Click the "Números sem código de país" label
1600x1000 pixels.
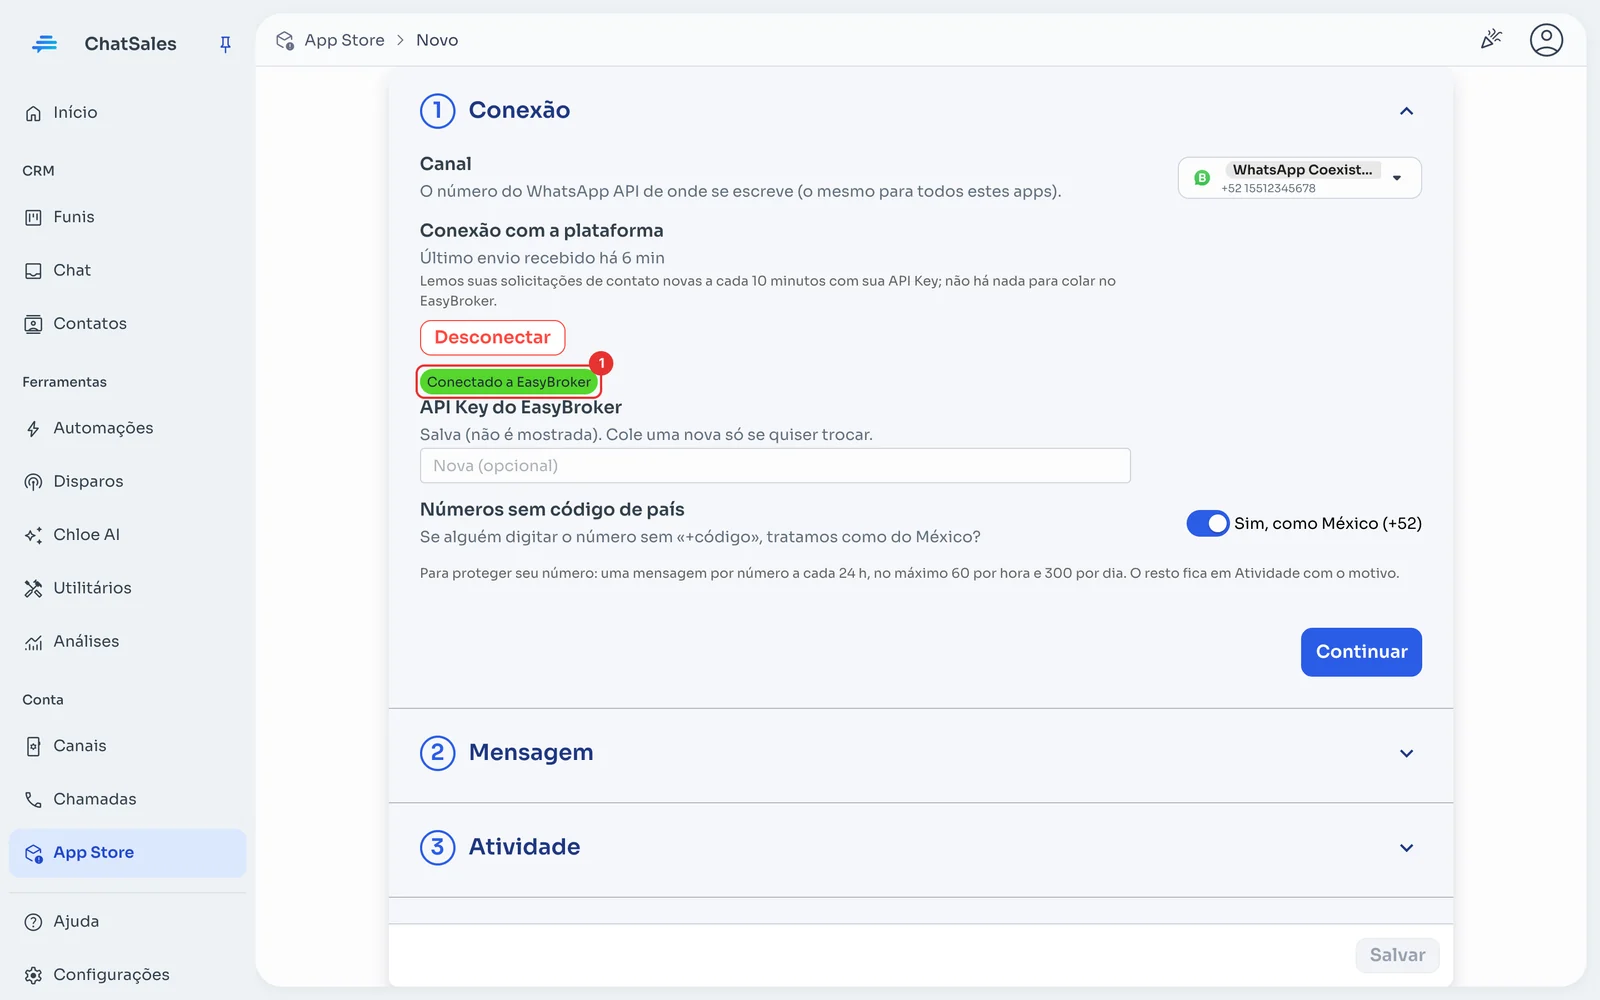tap(552, 509)
